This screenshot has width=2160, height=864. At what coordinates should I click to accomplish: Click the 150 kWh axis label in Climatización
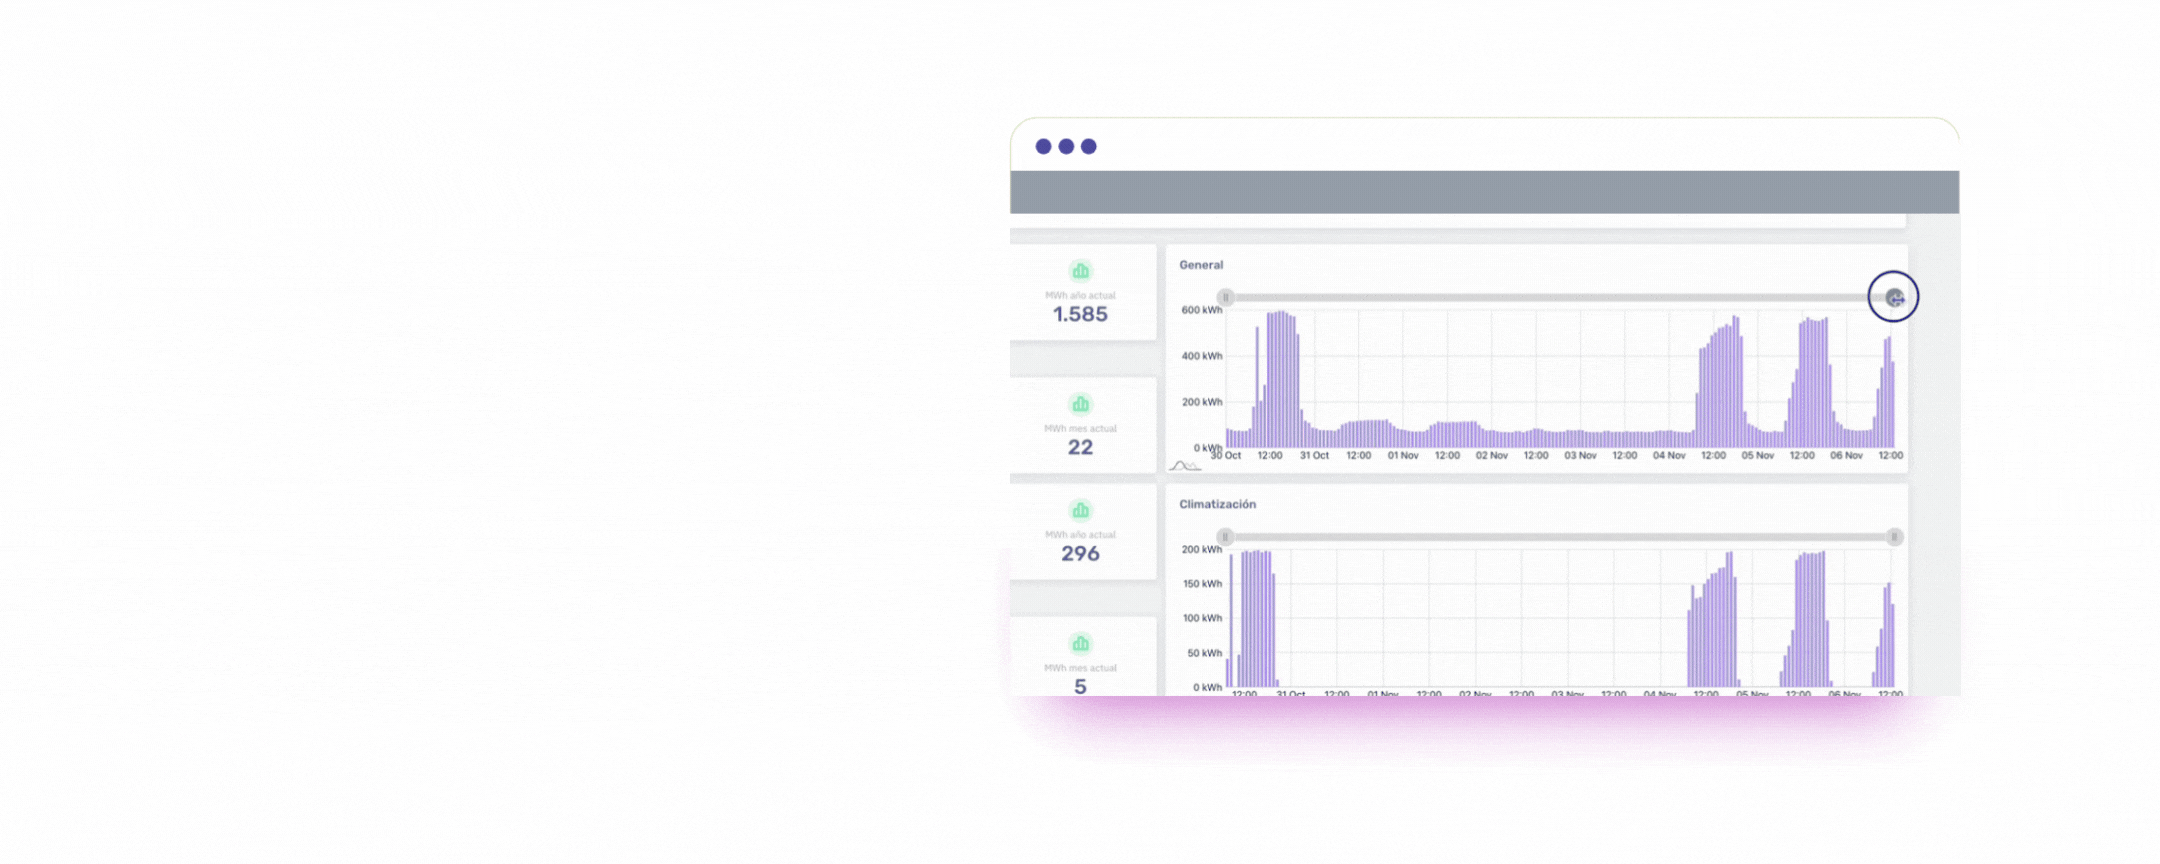tap(1202, 583)
